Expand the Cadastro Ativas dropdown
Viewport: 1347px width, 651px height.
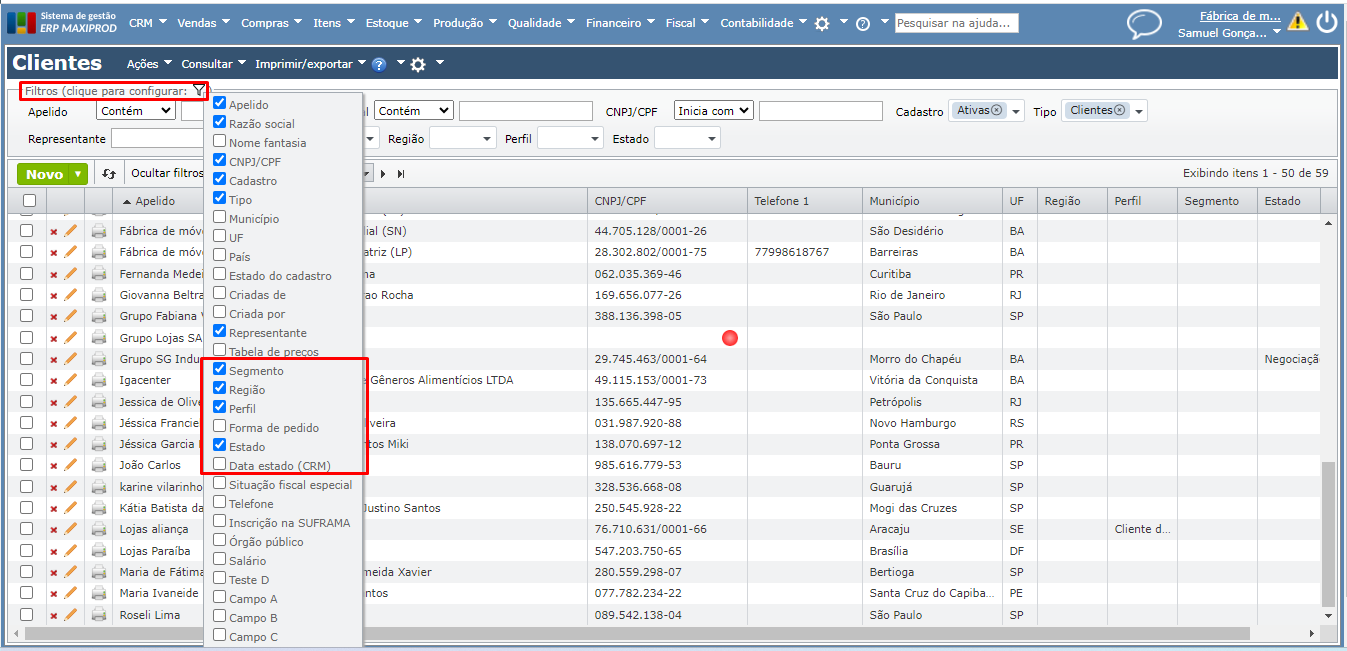(1017, 111)
